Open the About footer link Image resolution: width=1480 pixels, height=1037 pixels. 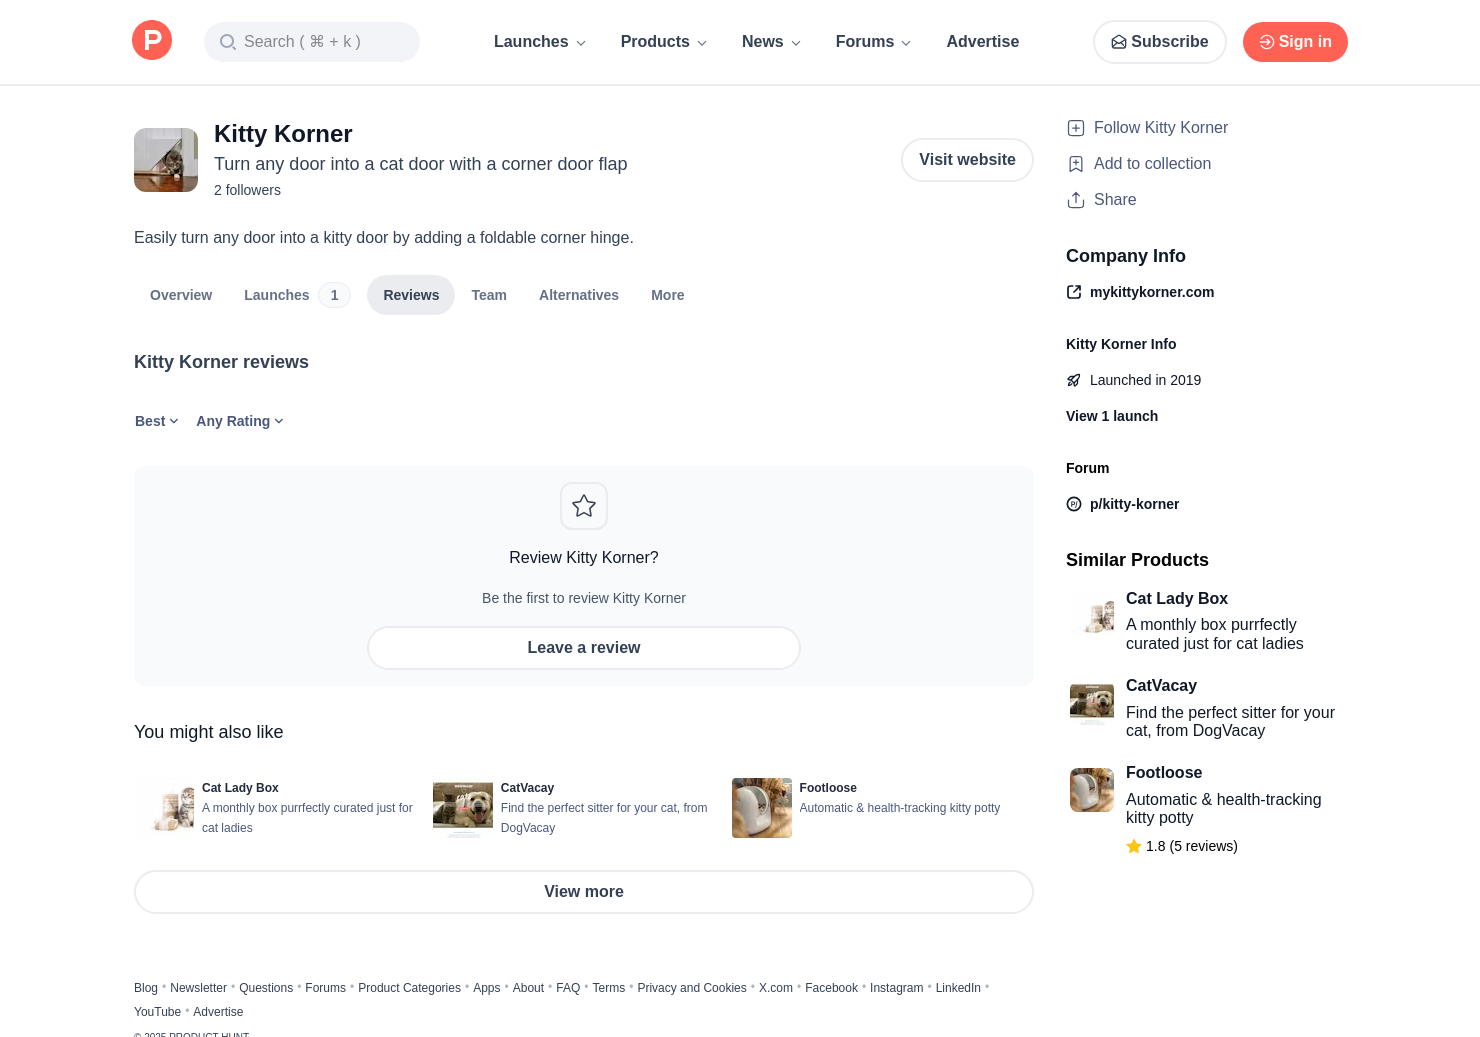click(x=528, y=988)
